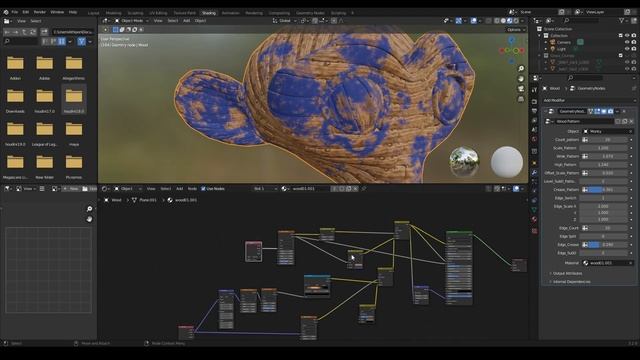Collapse the Collection in outliner
640x360 pixels.
(x=540, y=36)
